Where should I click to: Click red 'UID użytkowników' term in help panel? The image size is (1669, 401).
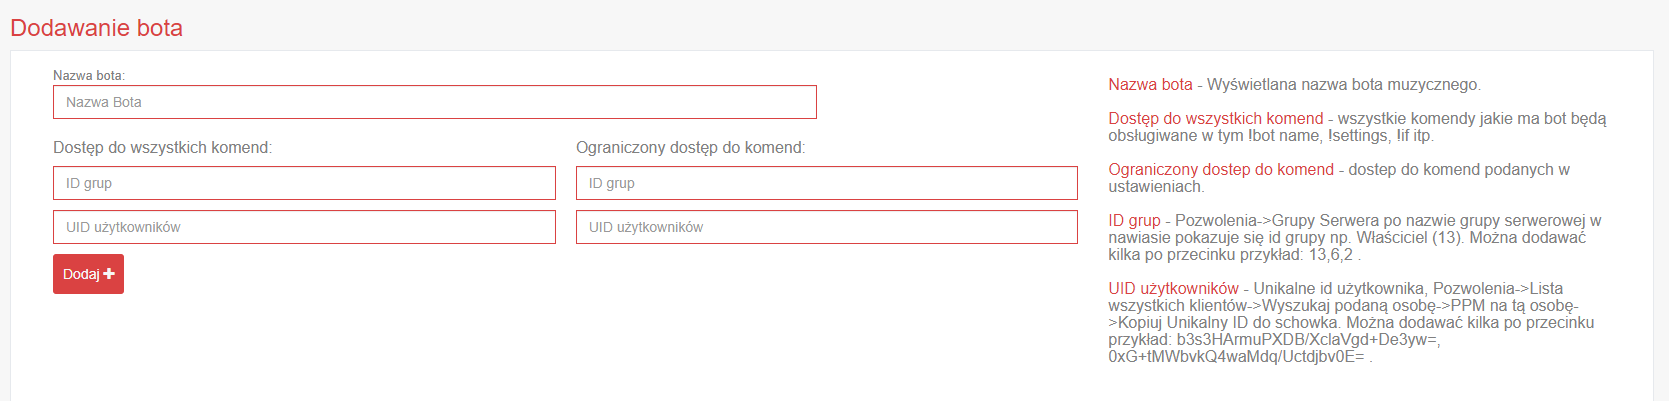coord(1173,289)
